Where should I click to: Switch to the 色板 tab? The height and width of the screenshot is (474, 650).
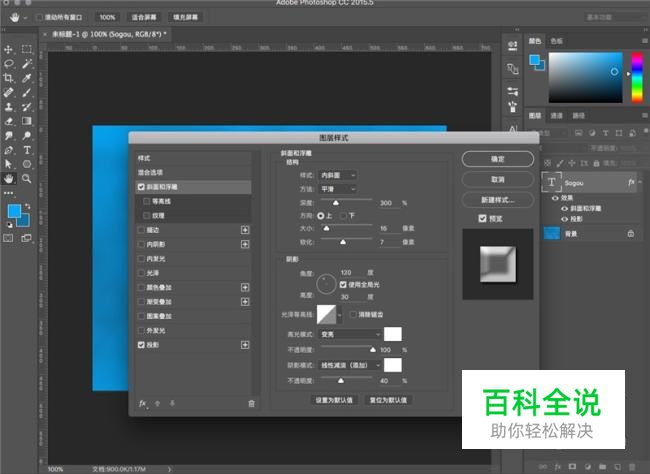click(x=556, y=41)
